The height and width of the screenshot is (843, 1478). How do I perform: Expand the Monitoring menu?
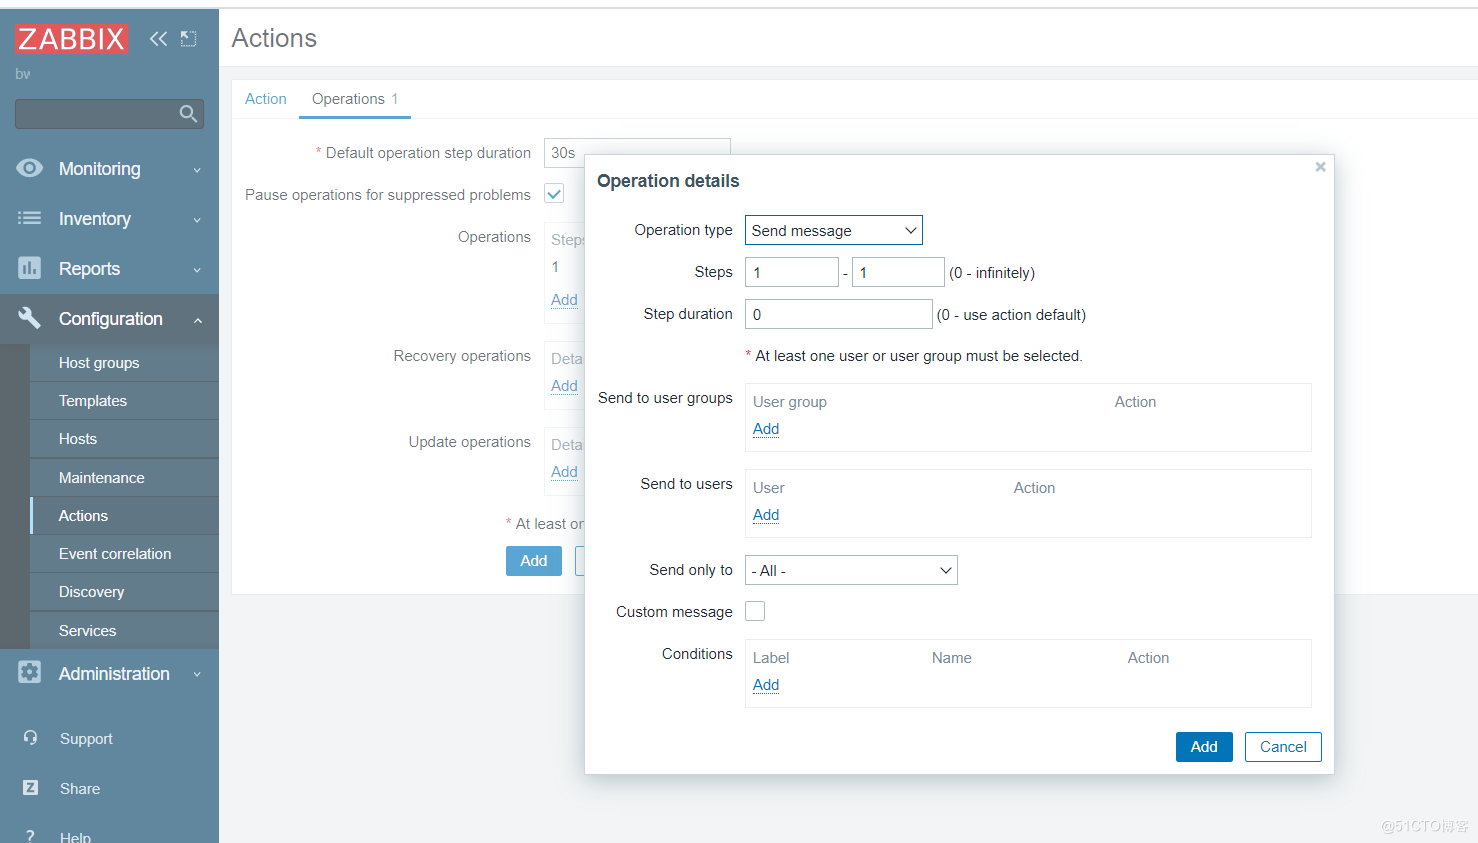(x=197, y=170)
